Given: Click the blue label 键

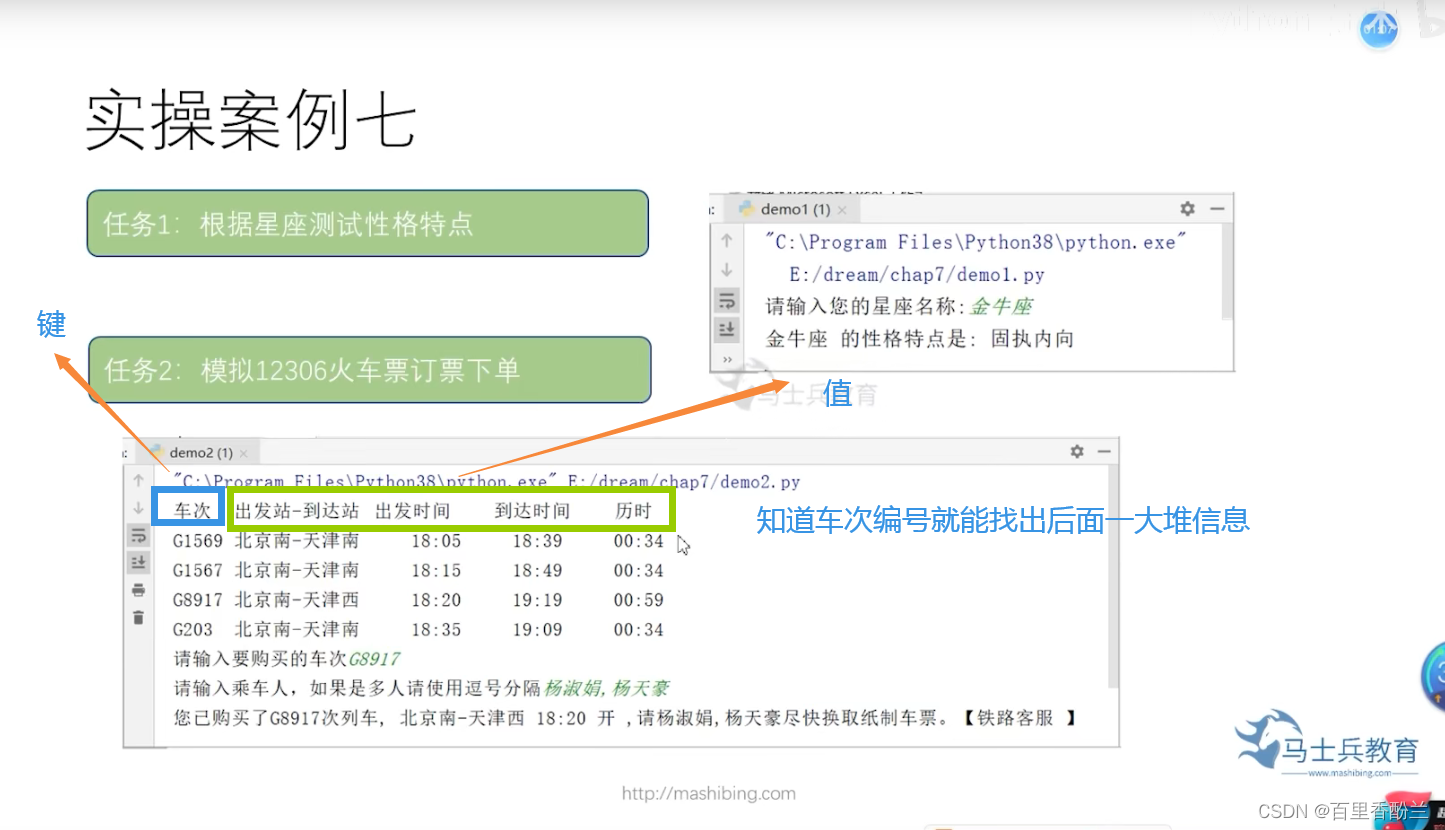Looking at the screenshot, I should pyautogui.click(x=52, y=324).
